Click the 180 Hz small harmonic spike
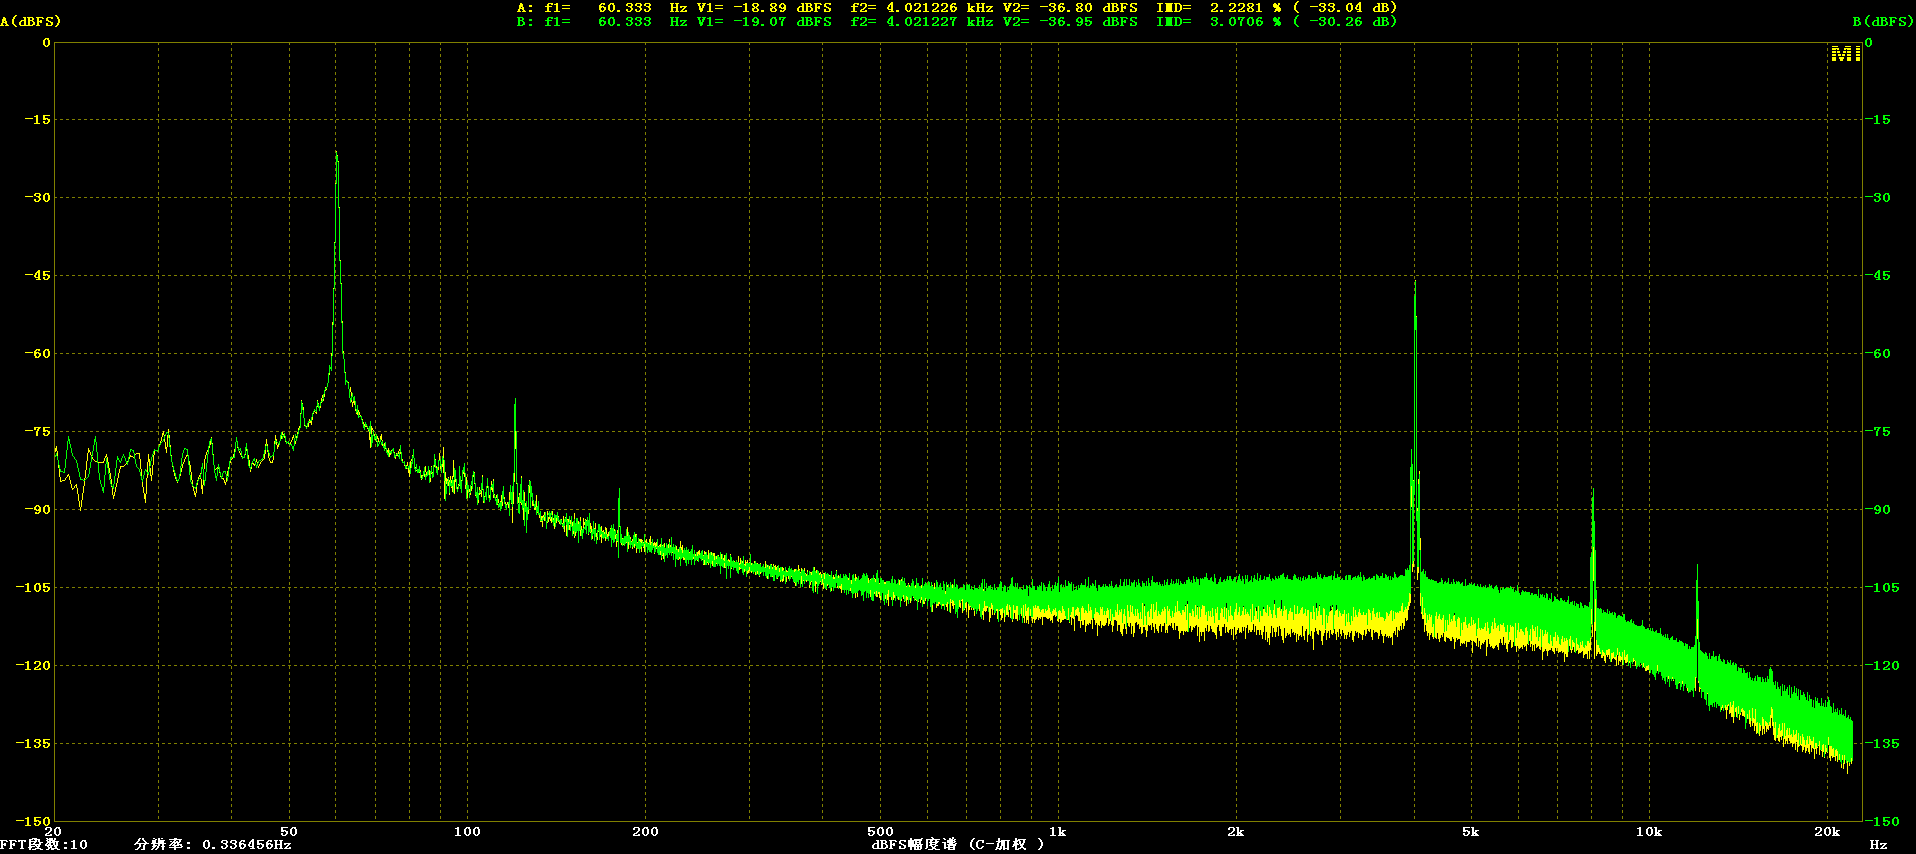Image resolution: width=1916 pixels, height=854 pixels. 619,492
